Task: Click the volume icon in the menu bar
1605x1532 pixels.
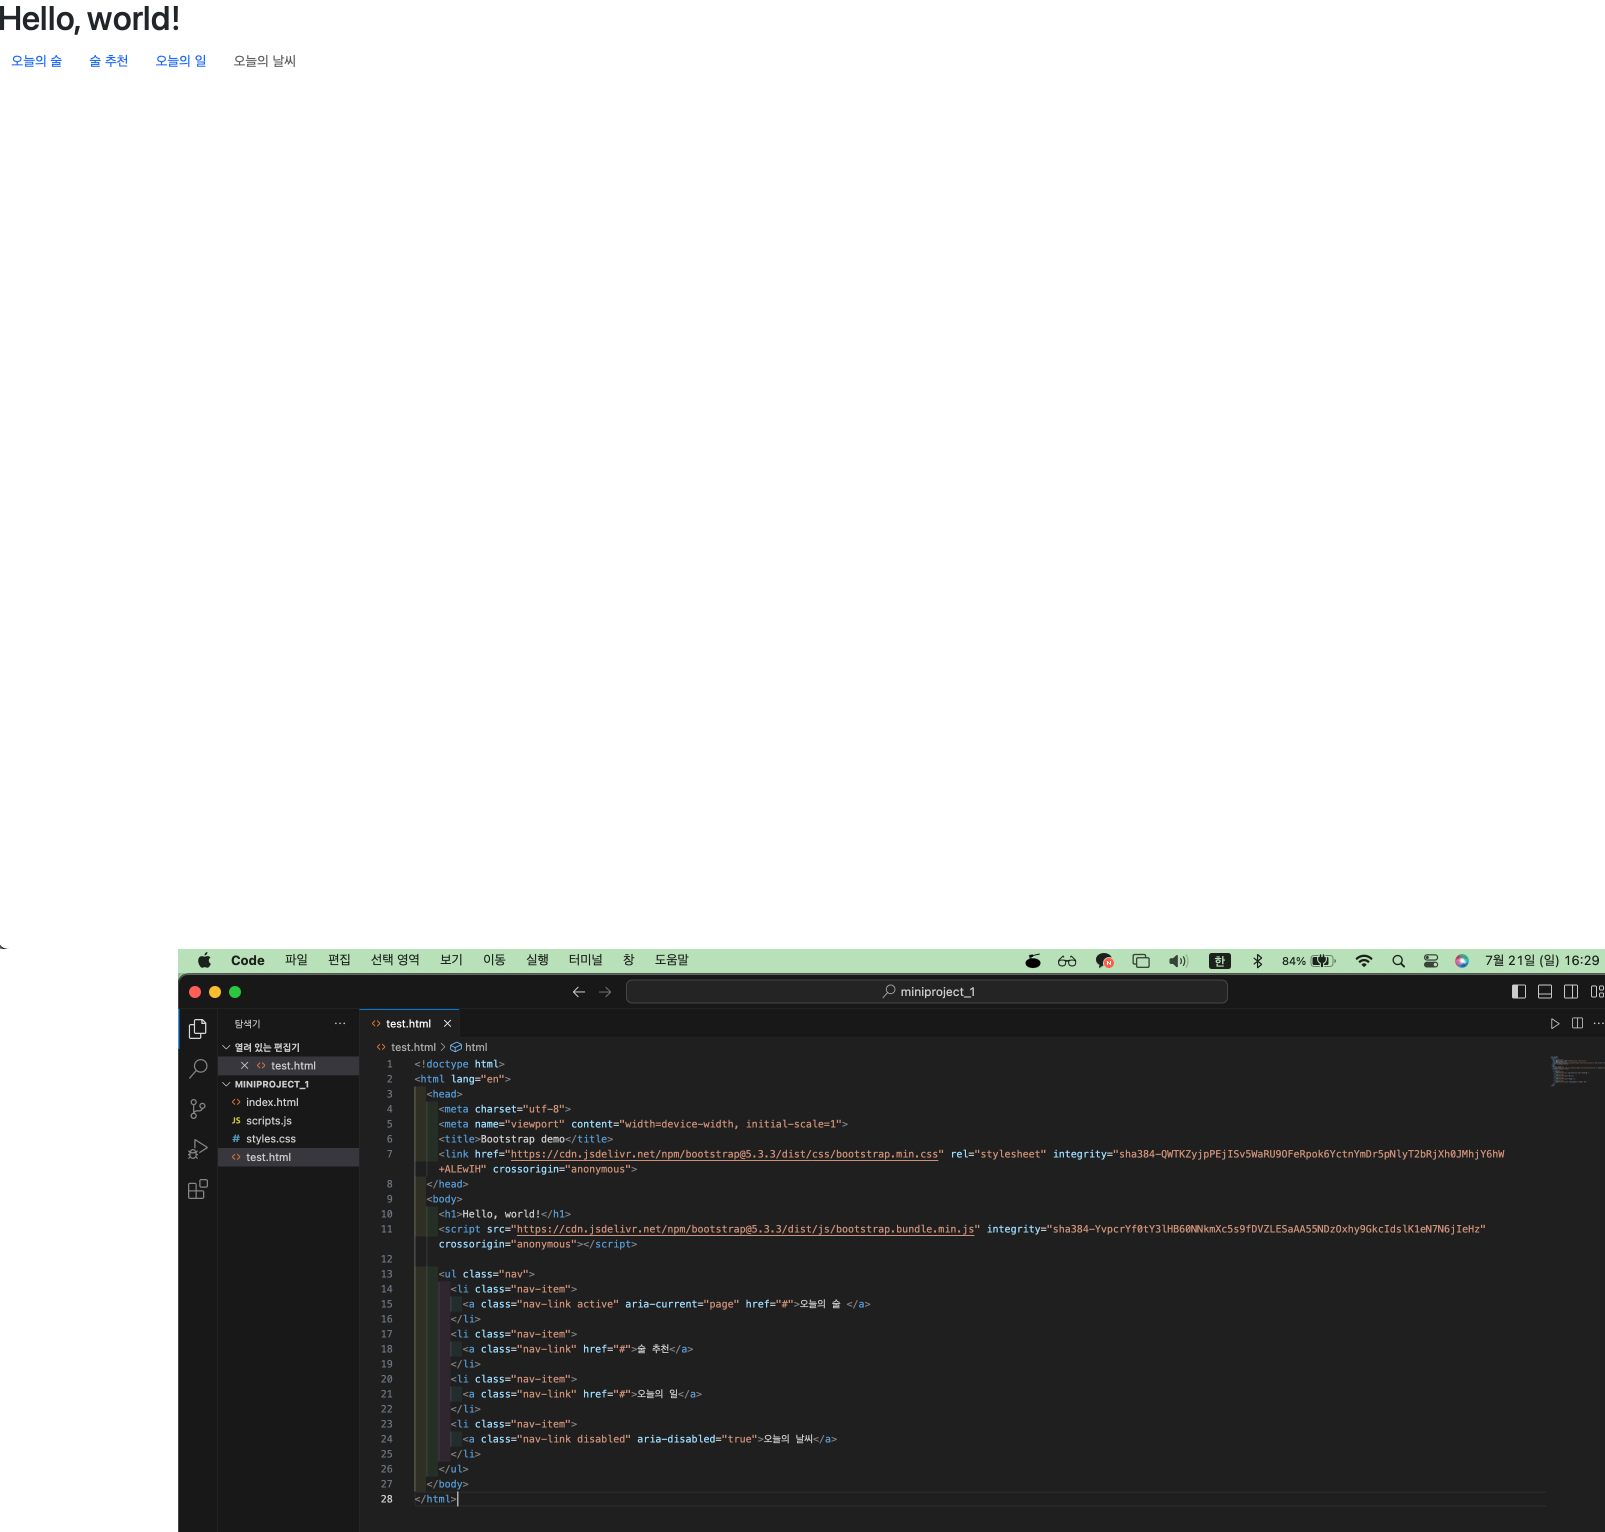Action: click(x=1178, y=960)
